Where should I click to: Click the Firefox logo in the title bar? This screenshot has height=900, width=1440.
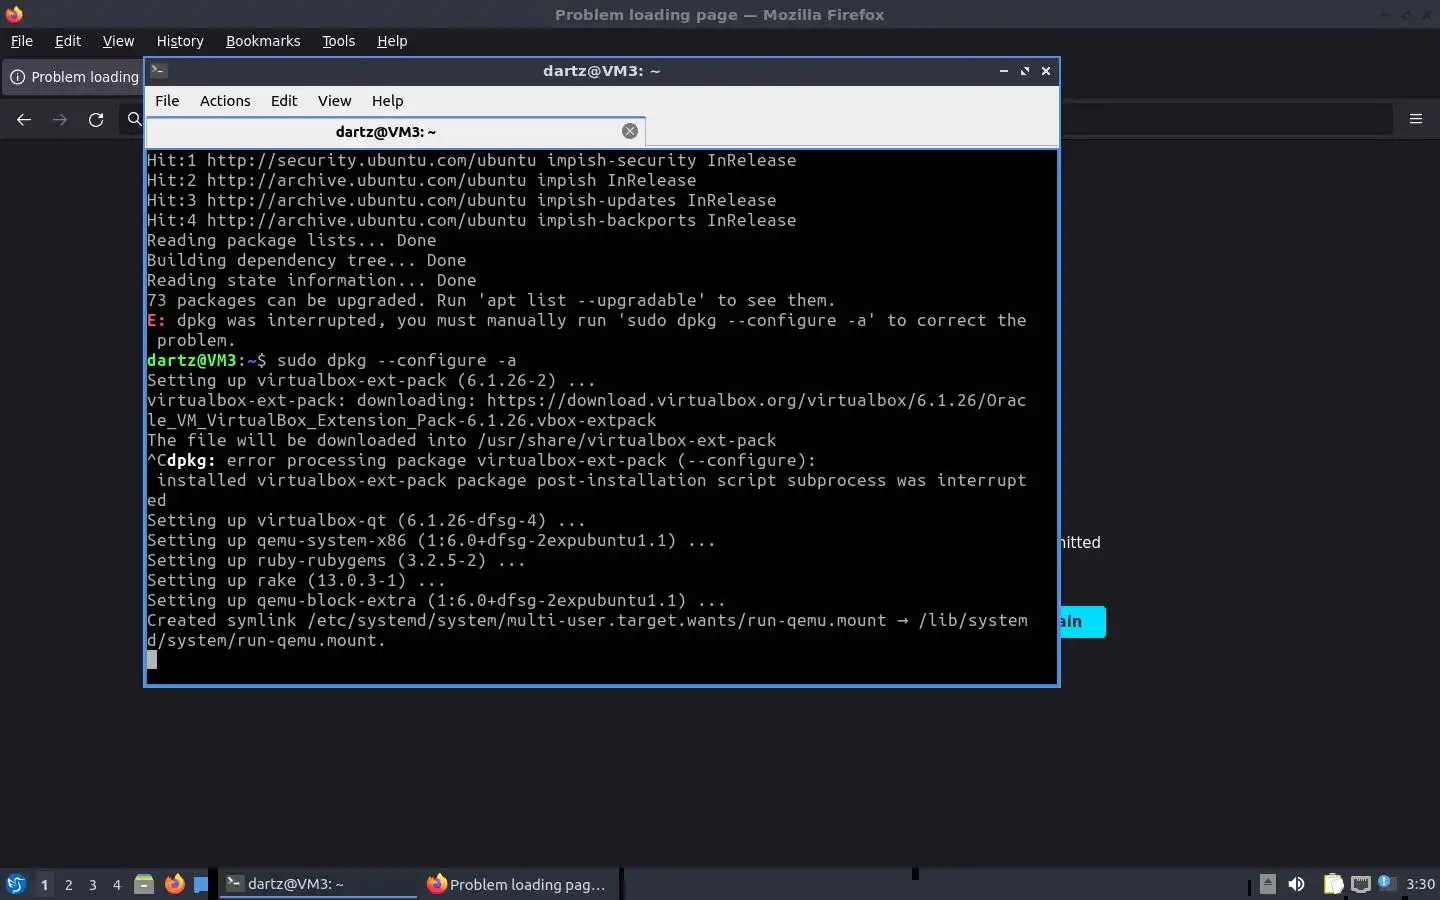pos(13,14)
